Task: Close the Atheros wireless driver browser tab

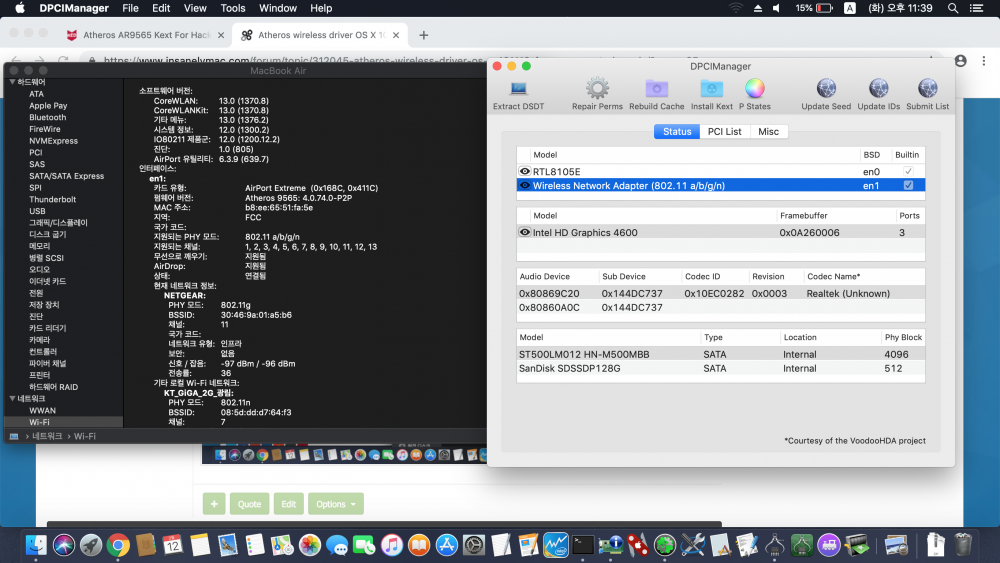Action: tap(396, 35)
